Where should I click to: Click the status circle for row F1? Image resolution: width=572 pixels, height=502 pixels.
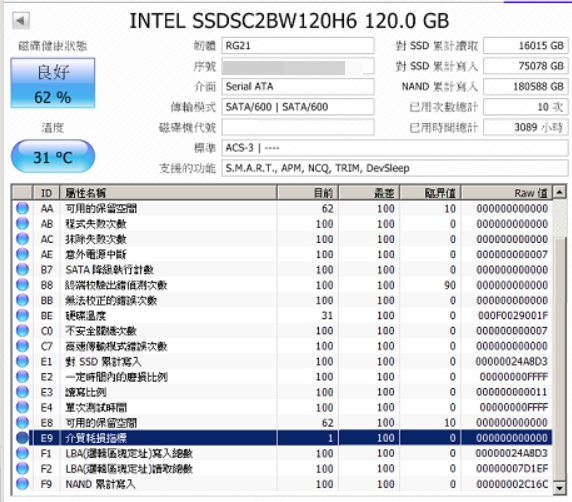(x=22, y=453)
